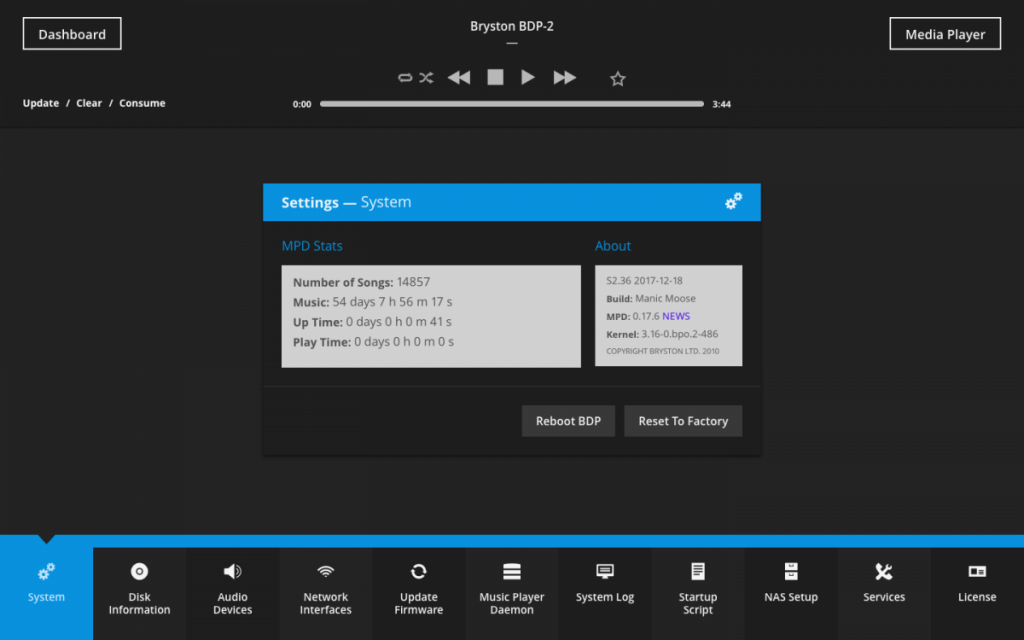Start playback with play icon
Screen dimensions: 1024x640
tap(528, 78)
